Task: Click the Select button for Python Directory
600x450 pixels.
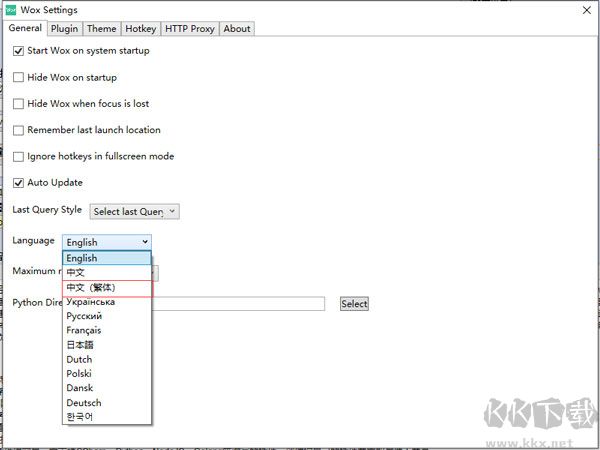Action: tap(354, 304)
